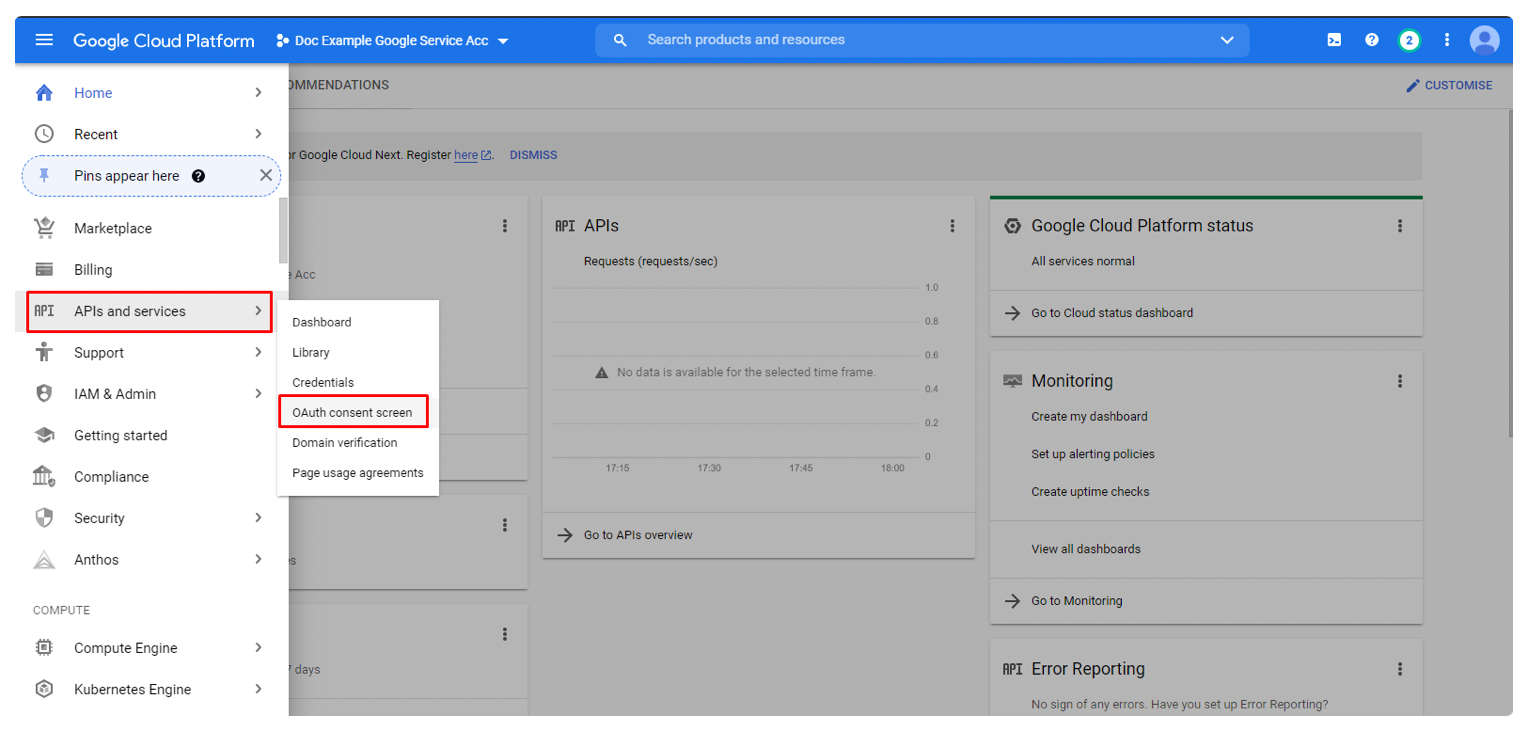Expand the Compute Engine submenu chevron
1534x742 pixels.
coord(258,648)
